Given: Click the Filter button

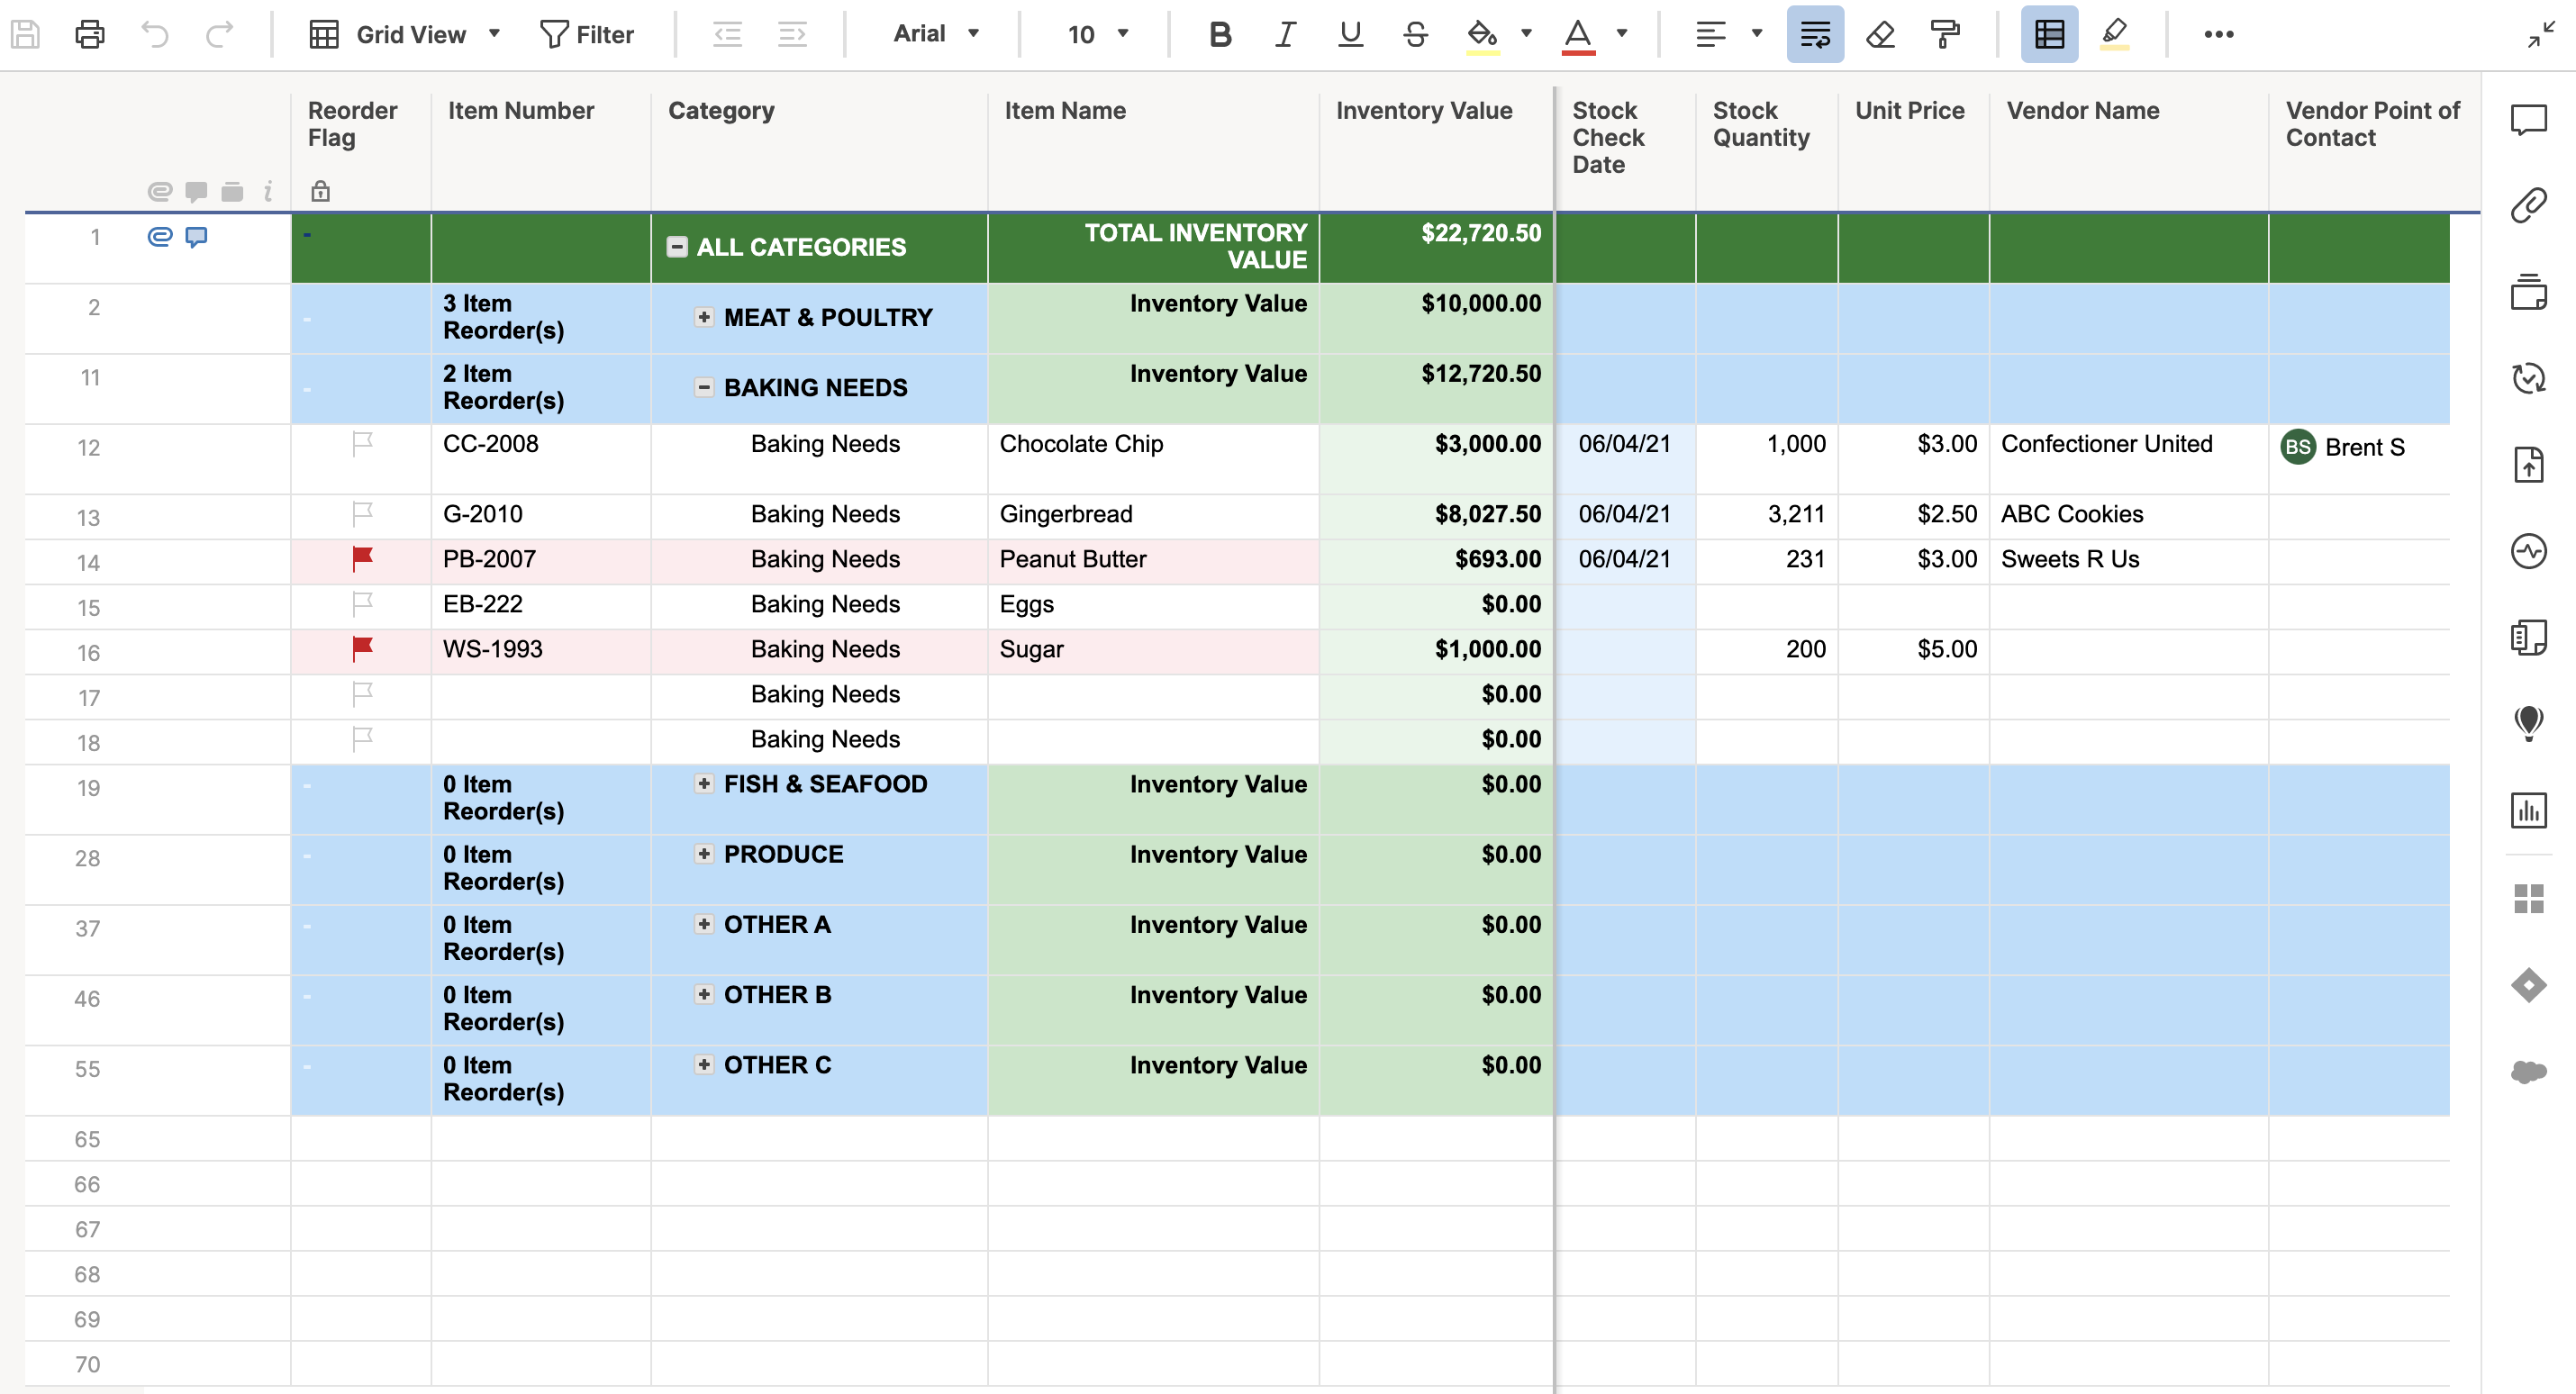Looking at the screenshot, I should (587, 34).
